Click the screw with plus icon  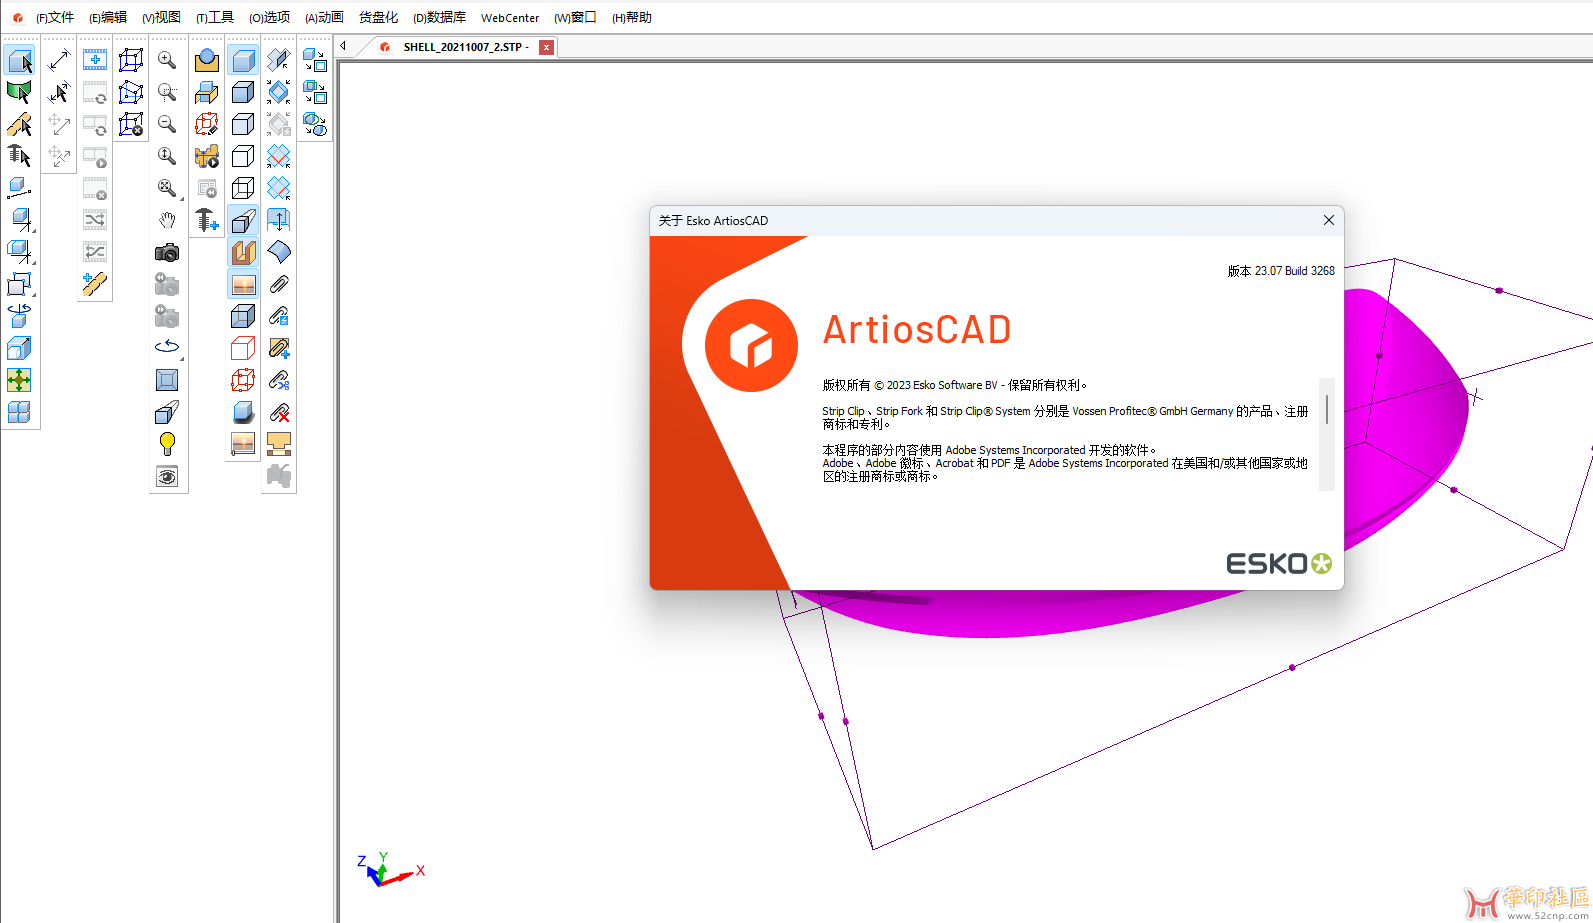point(206,220)
